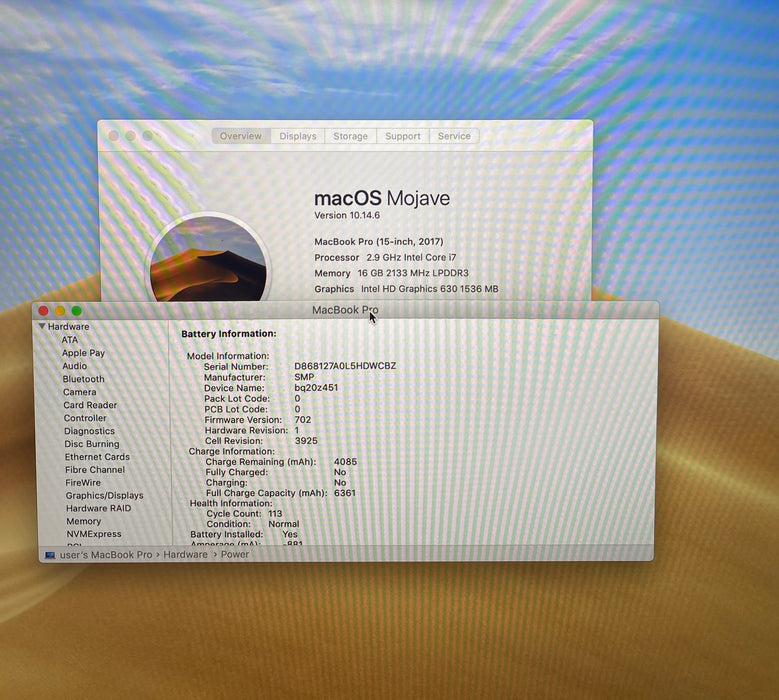
Task: Select Graphics/Displays in the sidebar
Action: [x=104, y=495]
